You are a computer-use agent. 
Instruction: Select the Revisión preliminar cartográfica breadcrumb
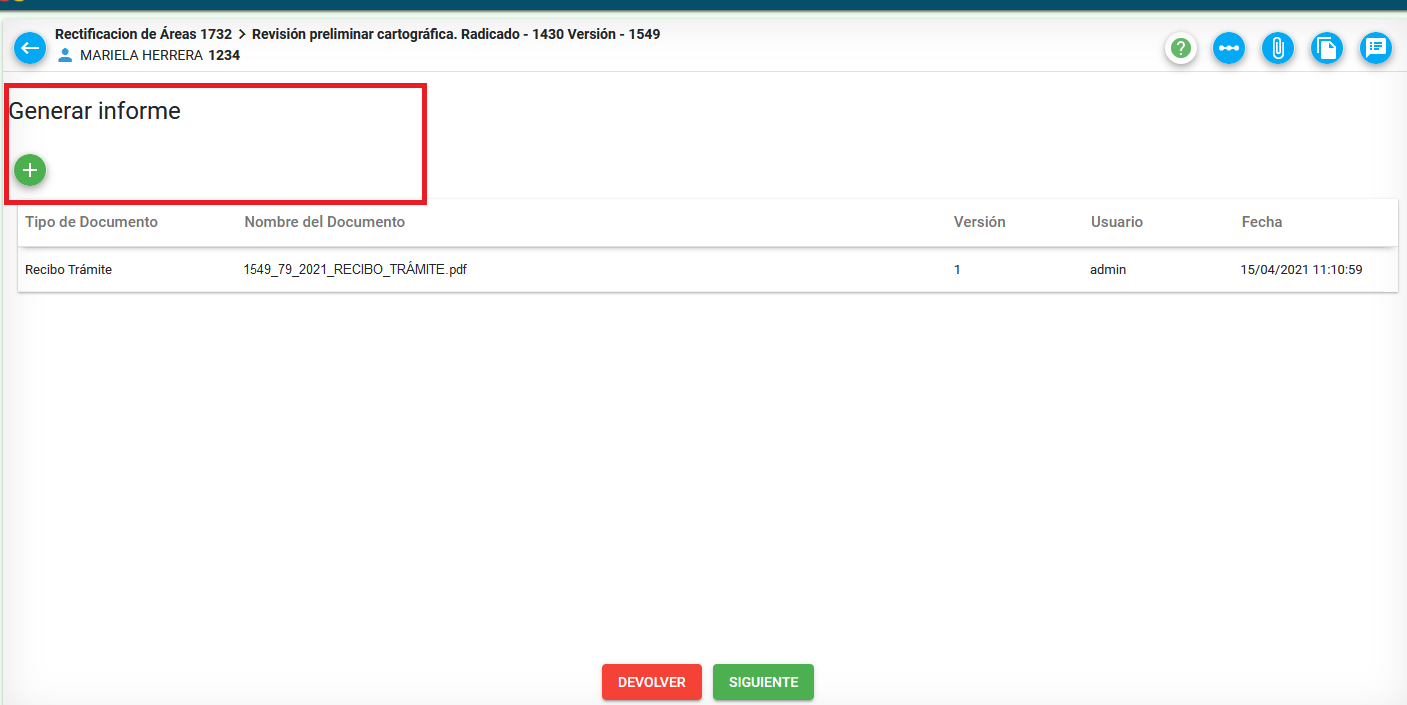pyautogui.click(x=455, y=34)
